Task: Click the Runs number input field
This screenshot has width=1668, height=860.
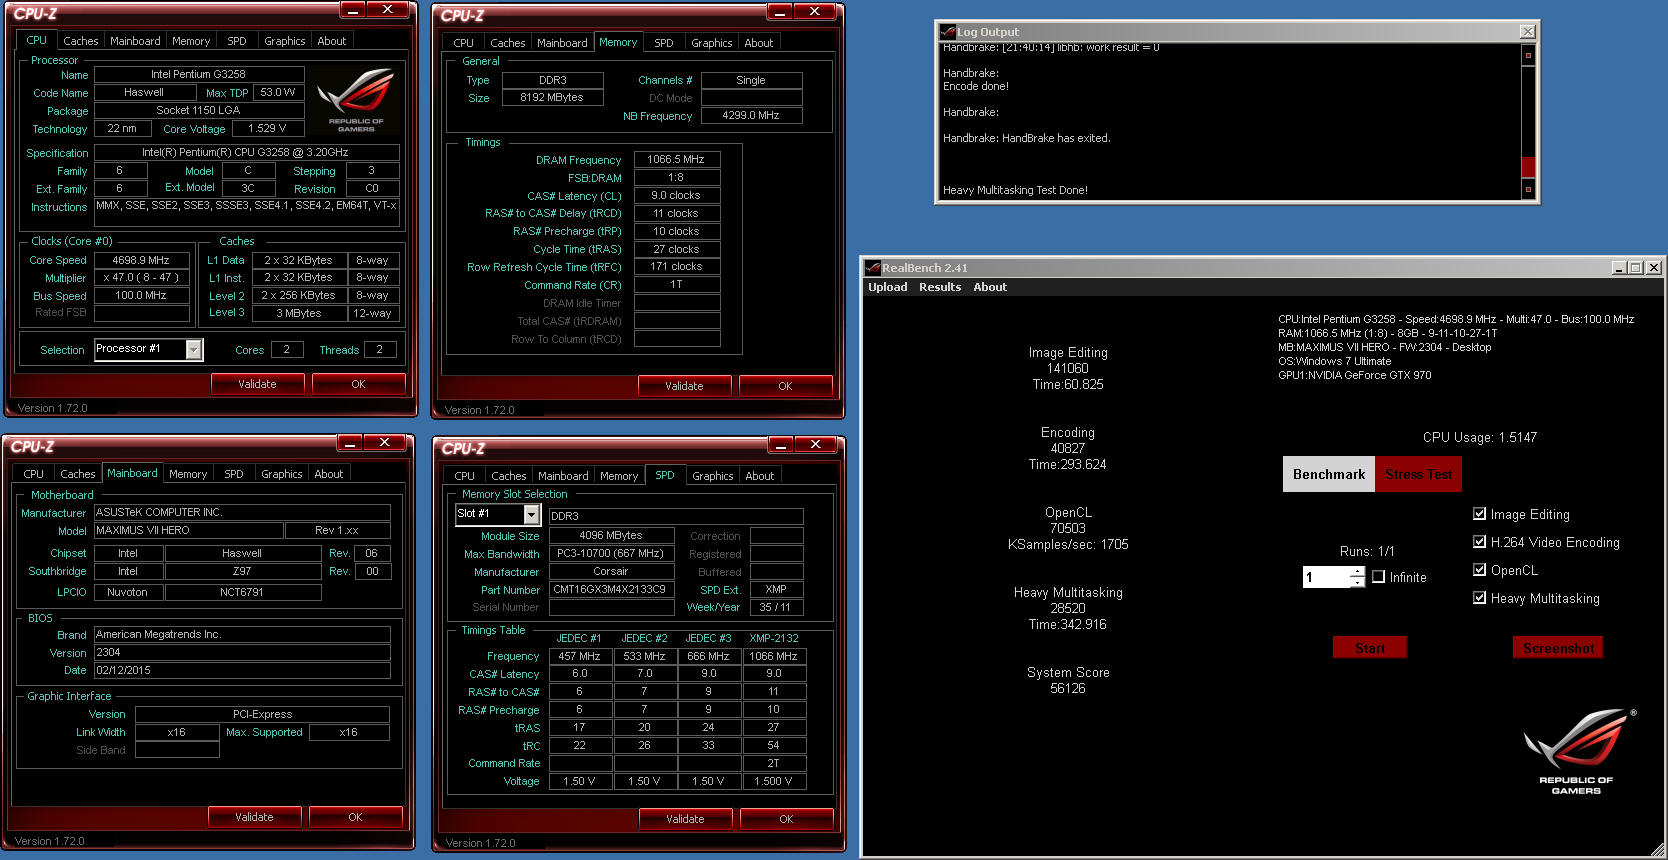Action: click(x=1325, y=577)
